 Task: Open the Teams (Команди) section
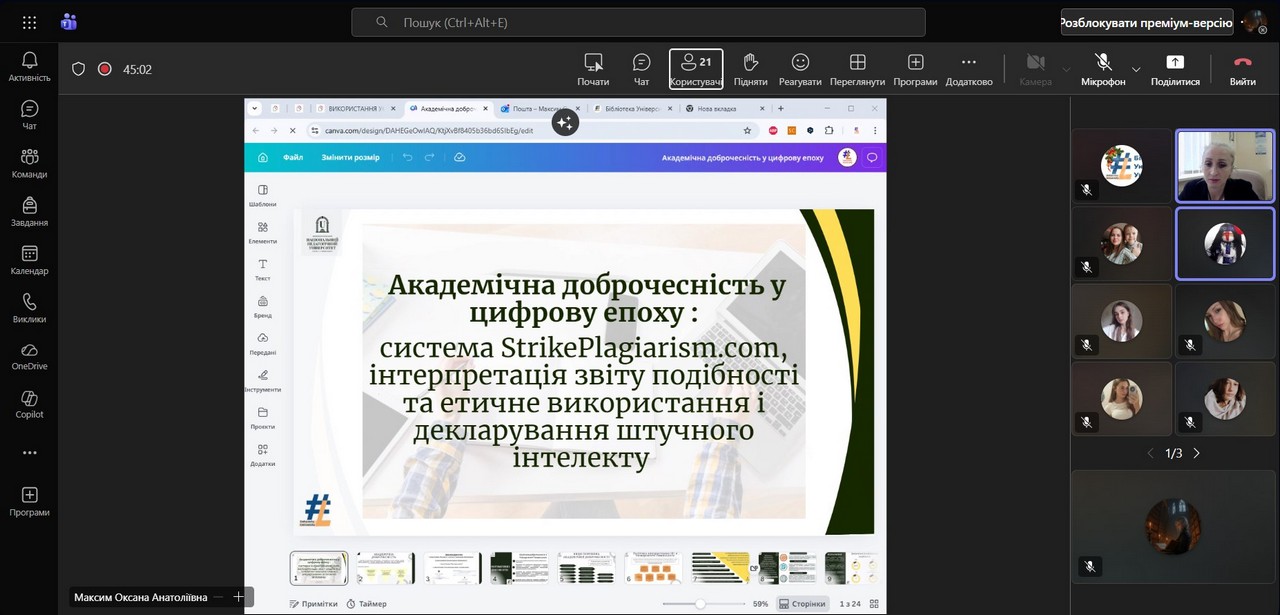pos(29,163)
